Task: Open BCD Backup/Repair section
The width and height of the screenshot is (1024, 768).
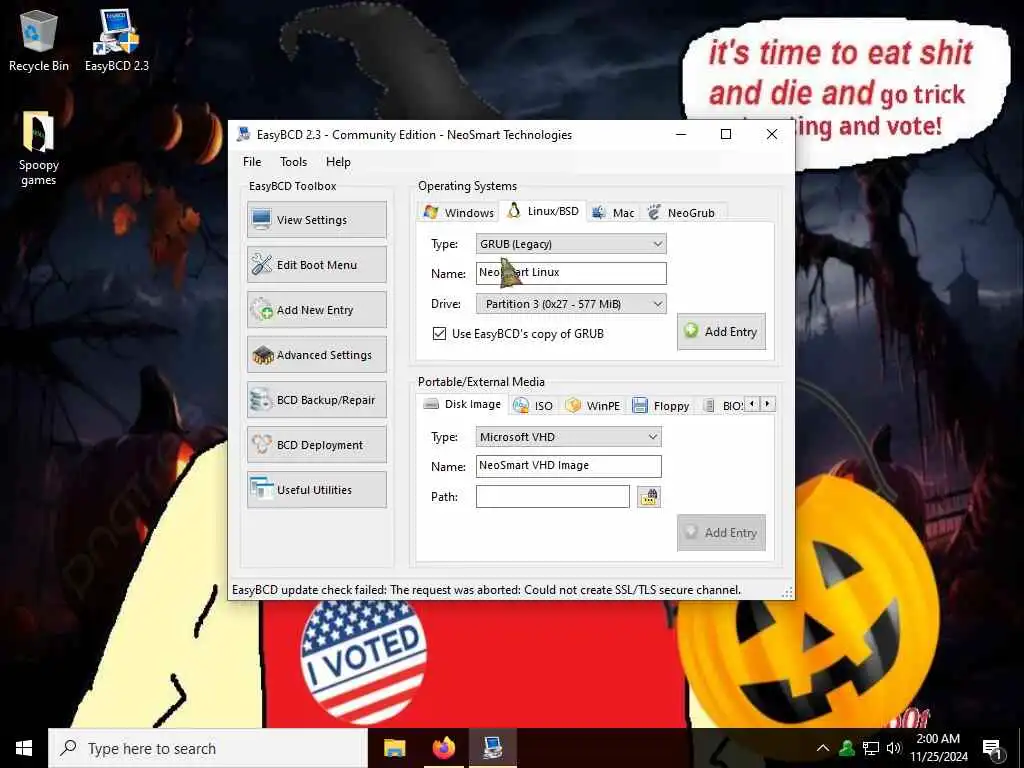Action: pos(317,400)
